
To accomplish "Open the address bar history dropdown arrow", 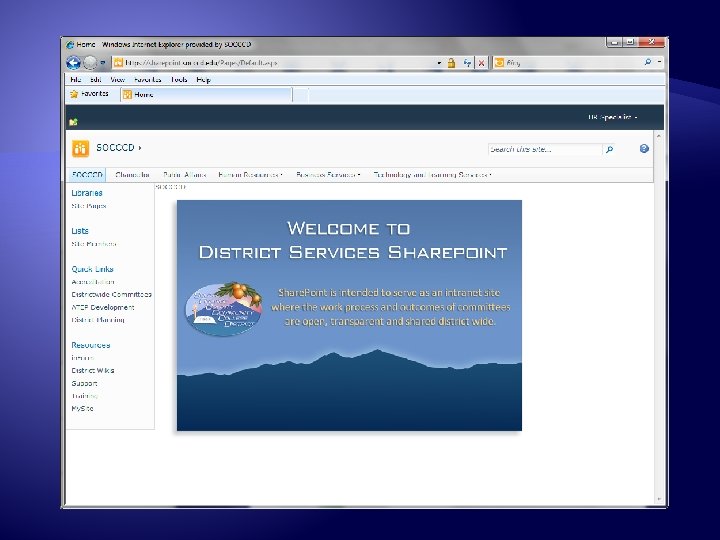I will click(x=439, y=63).
